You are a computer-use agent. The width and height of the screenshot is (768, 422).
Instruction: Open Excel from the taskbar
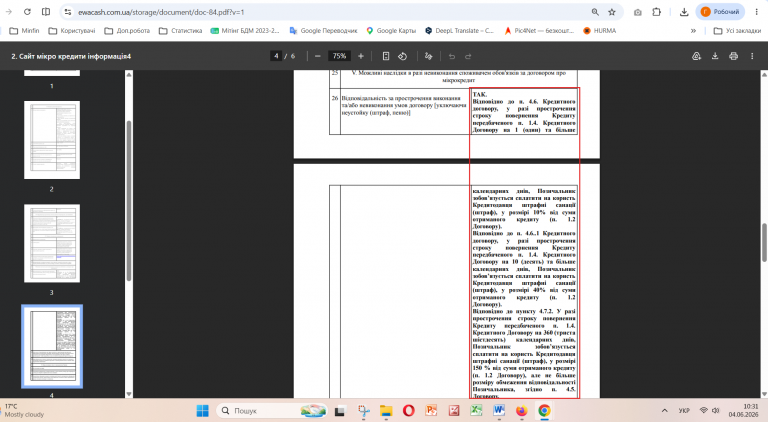[476, 411]
